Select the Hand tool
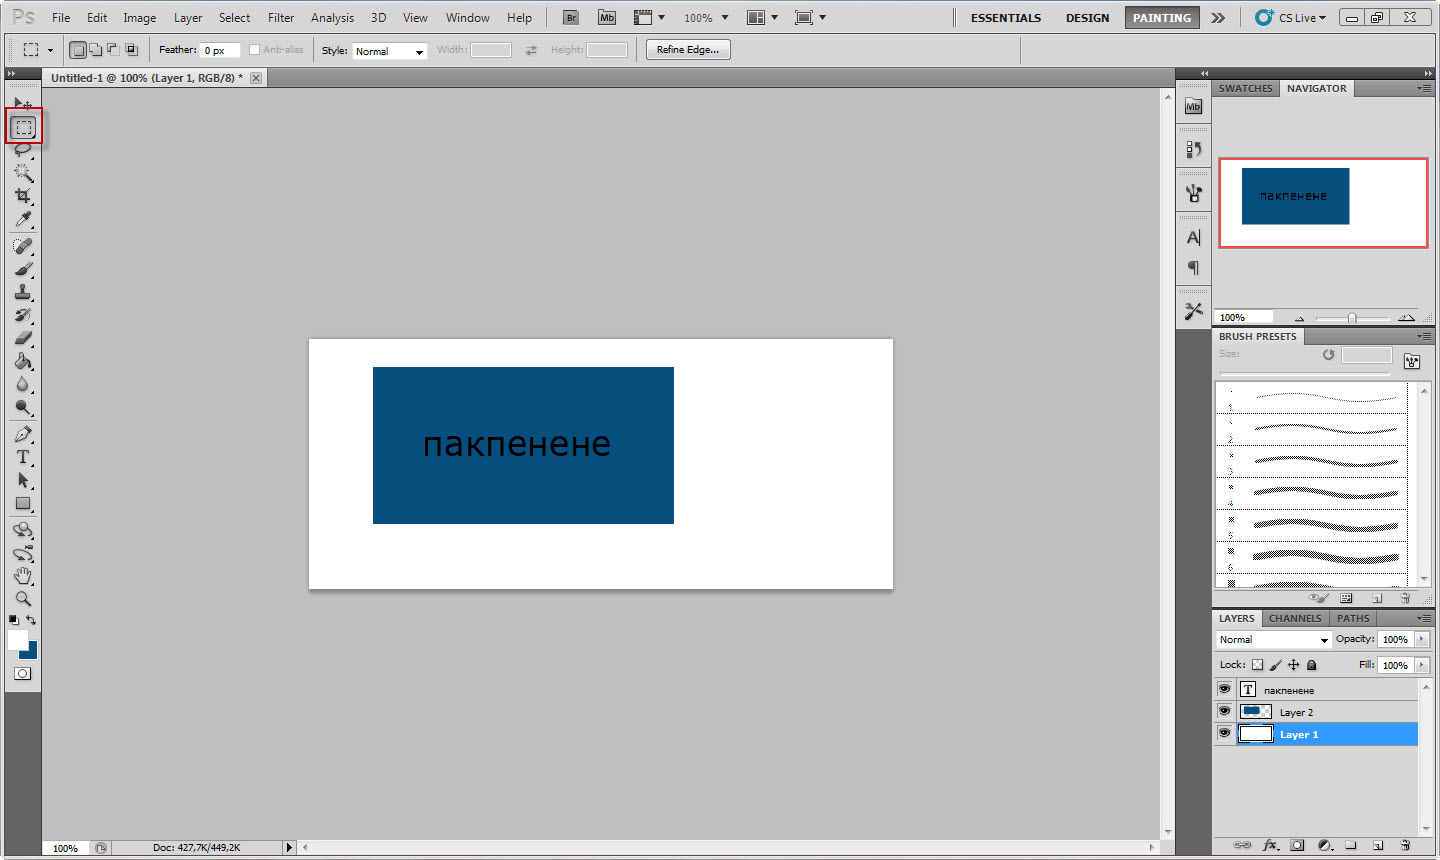The height and width of the screenshot is (860, 1440). click(x=23, y=576)
